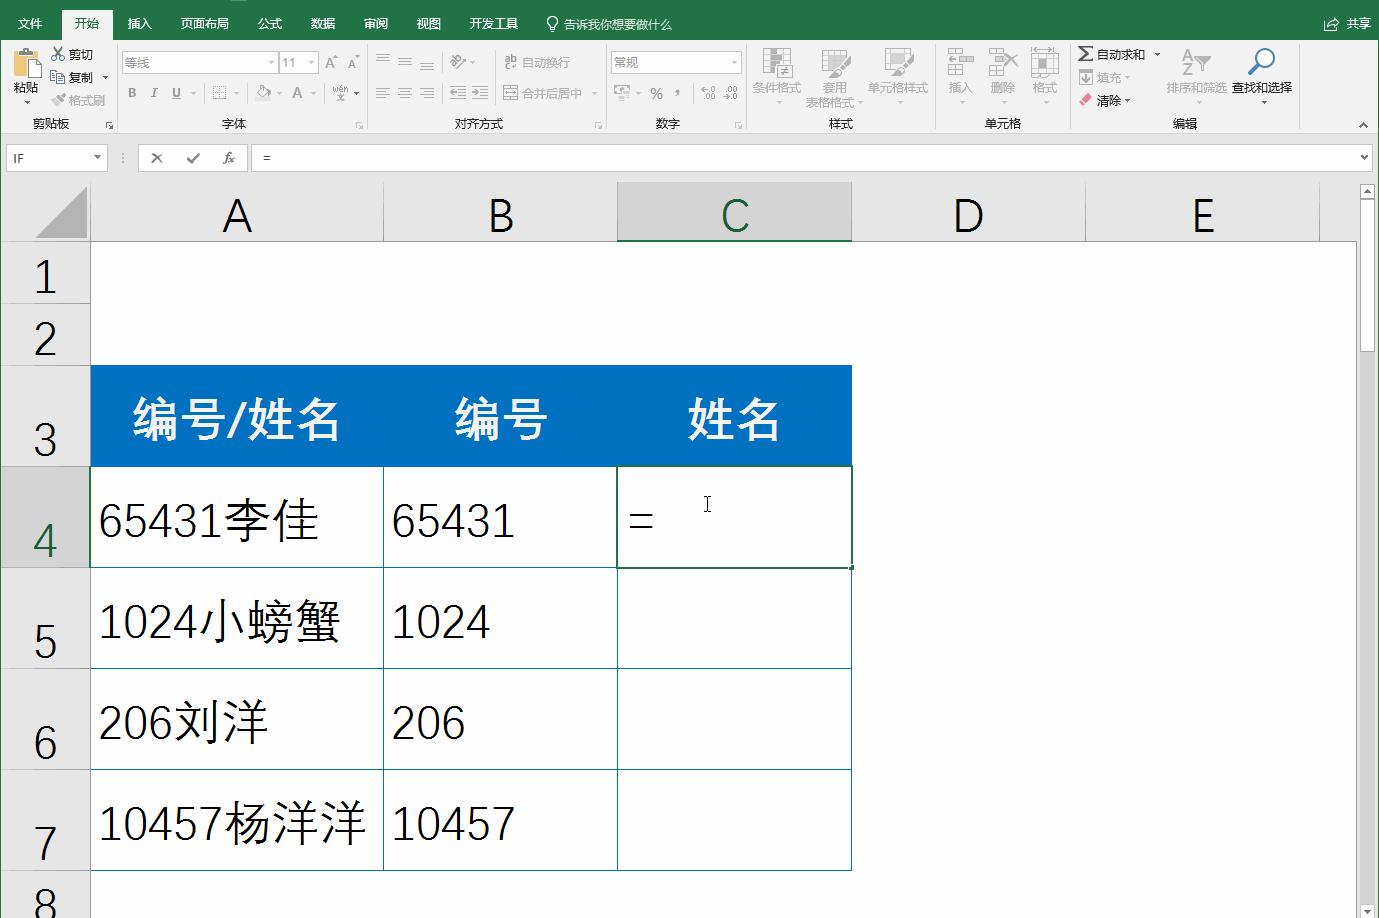Apply bold formatting from font group

pyautogui.click(x=131, y=92)
